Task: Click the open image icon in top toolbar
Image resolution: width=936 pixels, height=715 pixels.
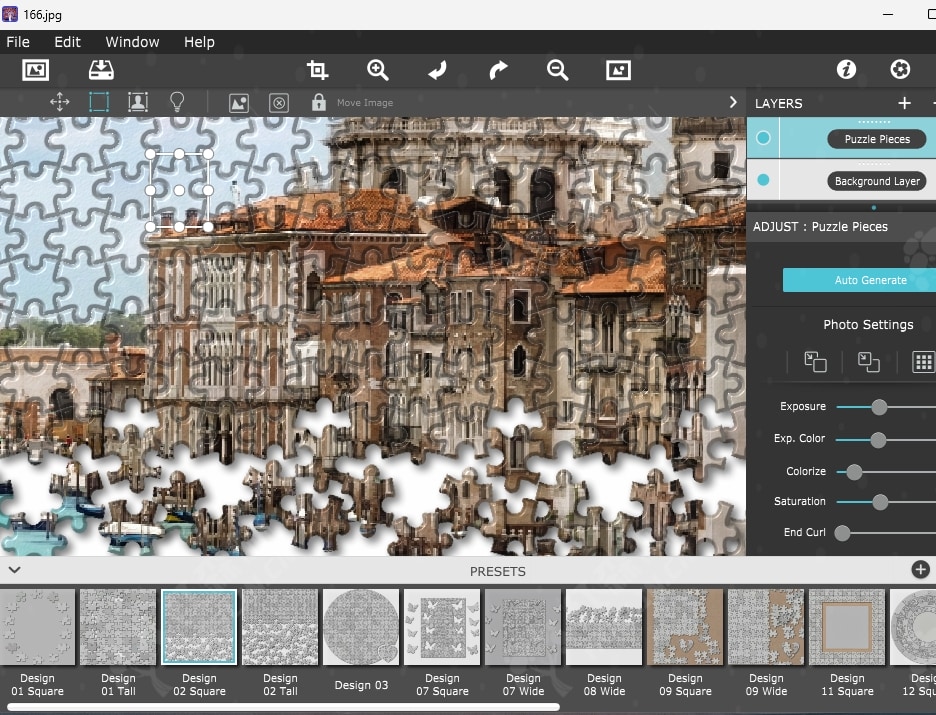Action: point(35,70)
